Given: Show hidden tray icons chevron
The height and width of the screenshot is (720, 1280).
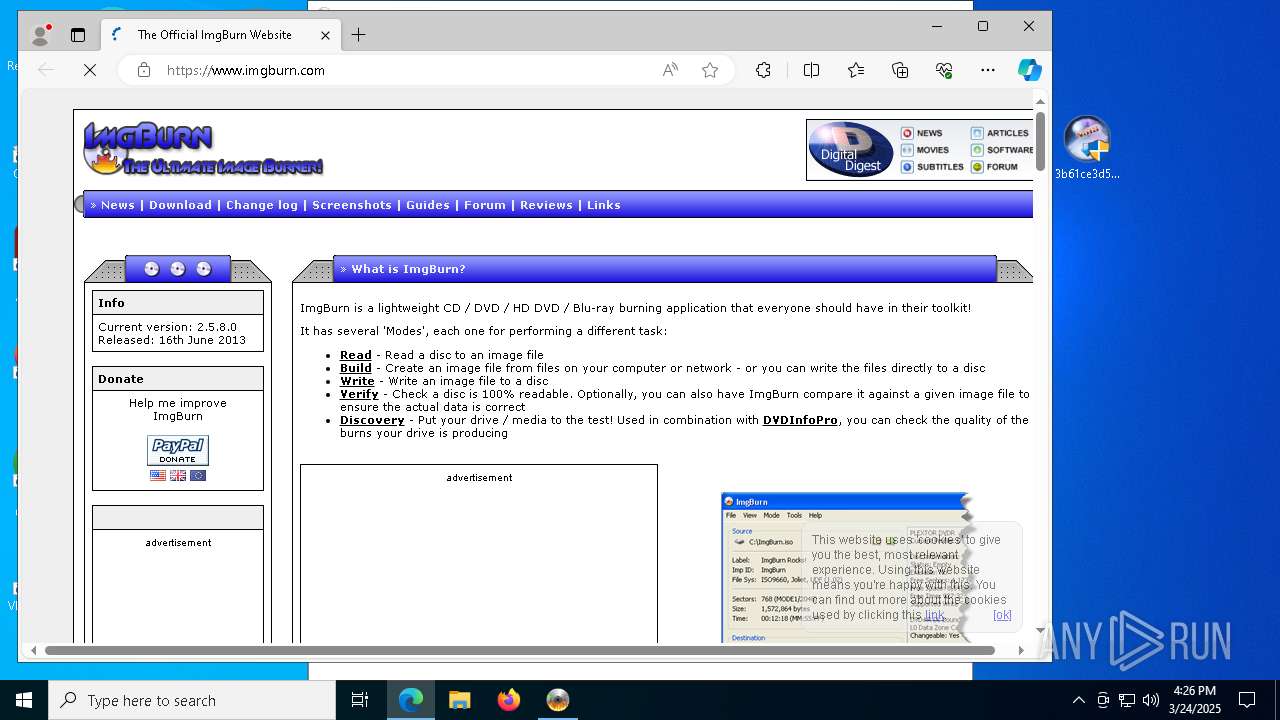Looking at the screenshot, I should coord(1078,700).
